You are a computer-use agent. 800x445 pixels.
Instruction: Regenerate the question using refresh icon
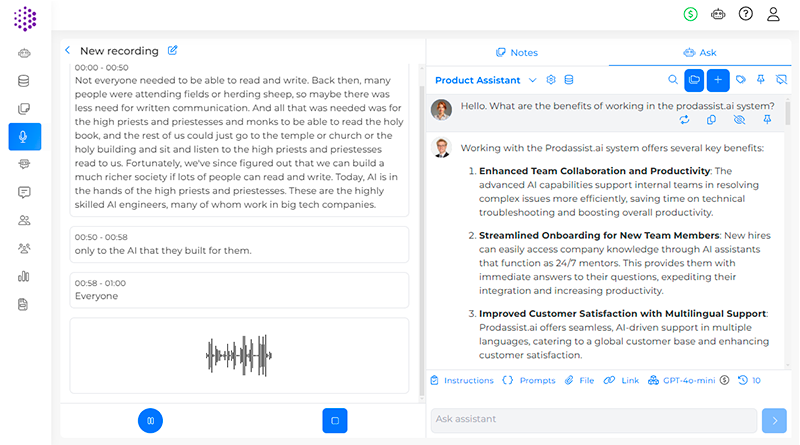pos(684,120)
